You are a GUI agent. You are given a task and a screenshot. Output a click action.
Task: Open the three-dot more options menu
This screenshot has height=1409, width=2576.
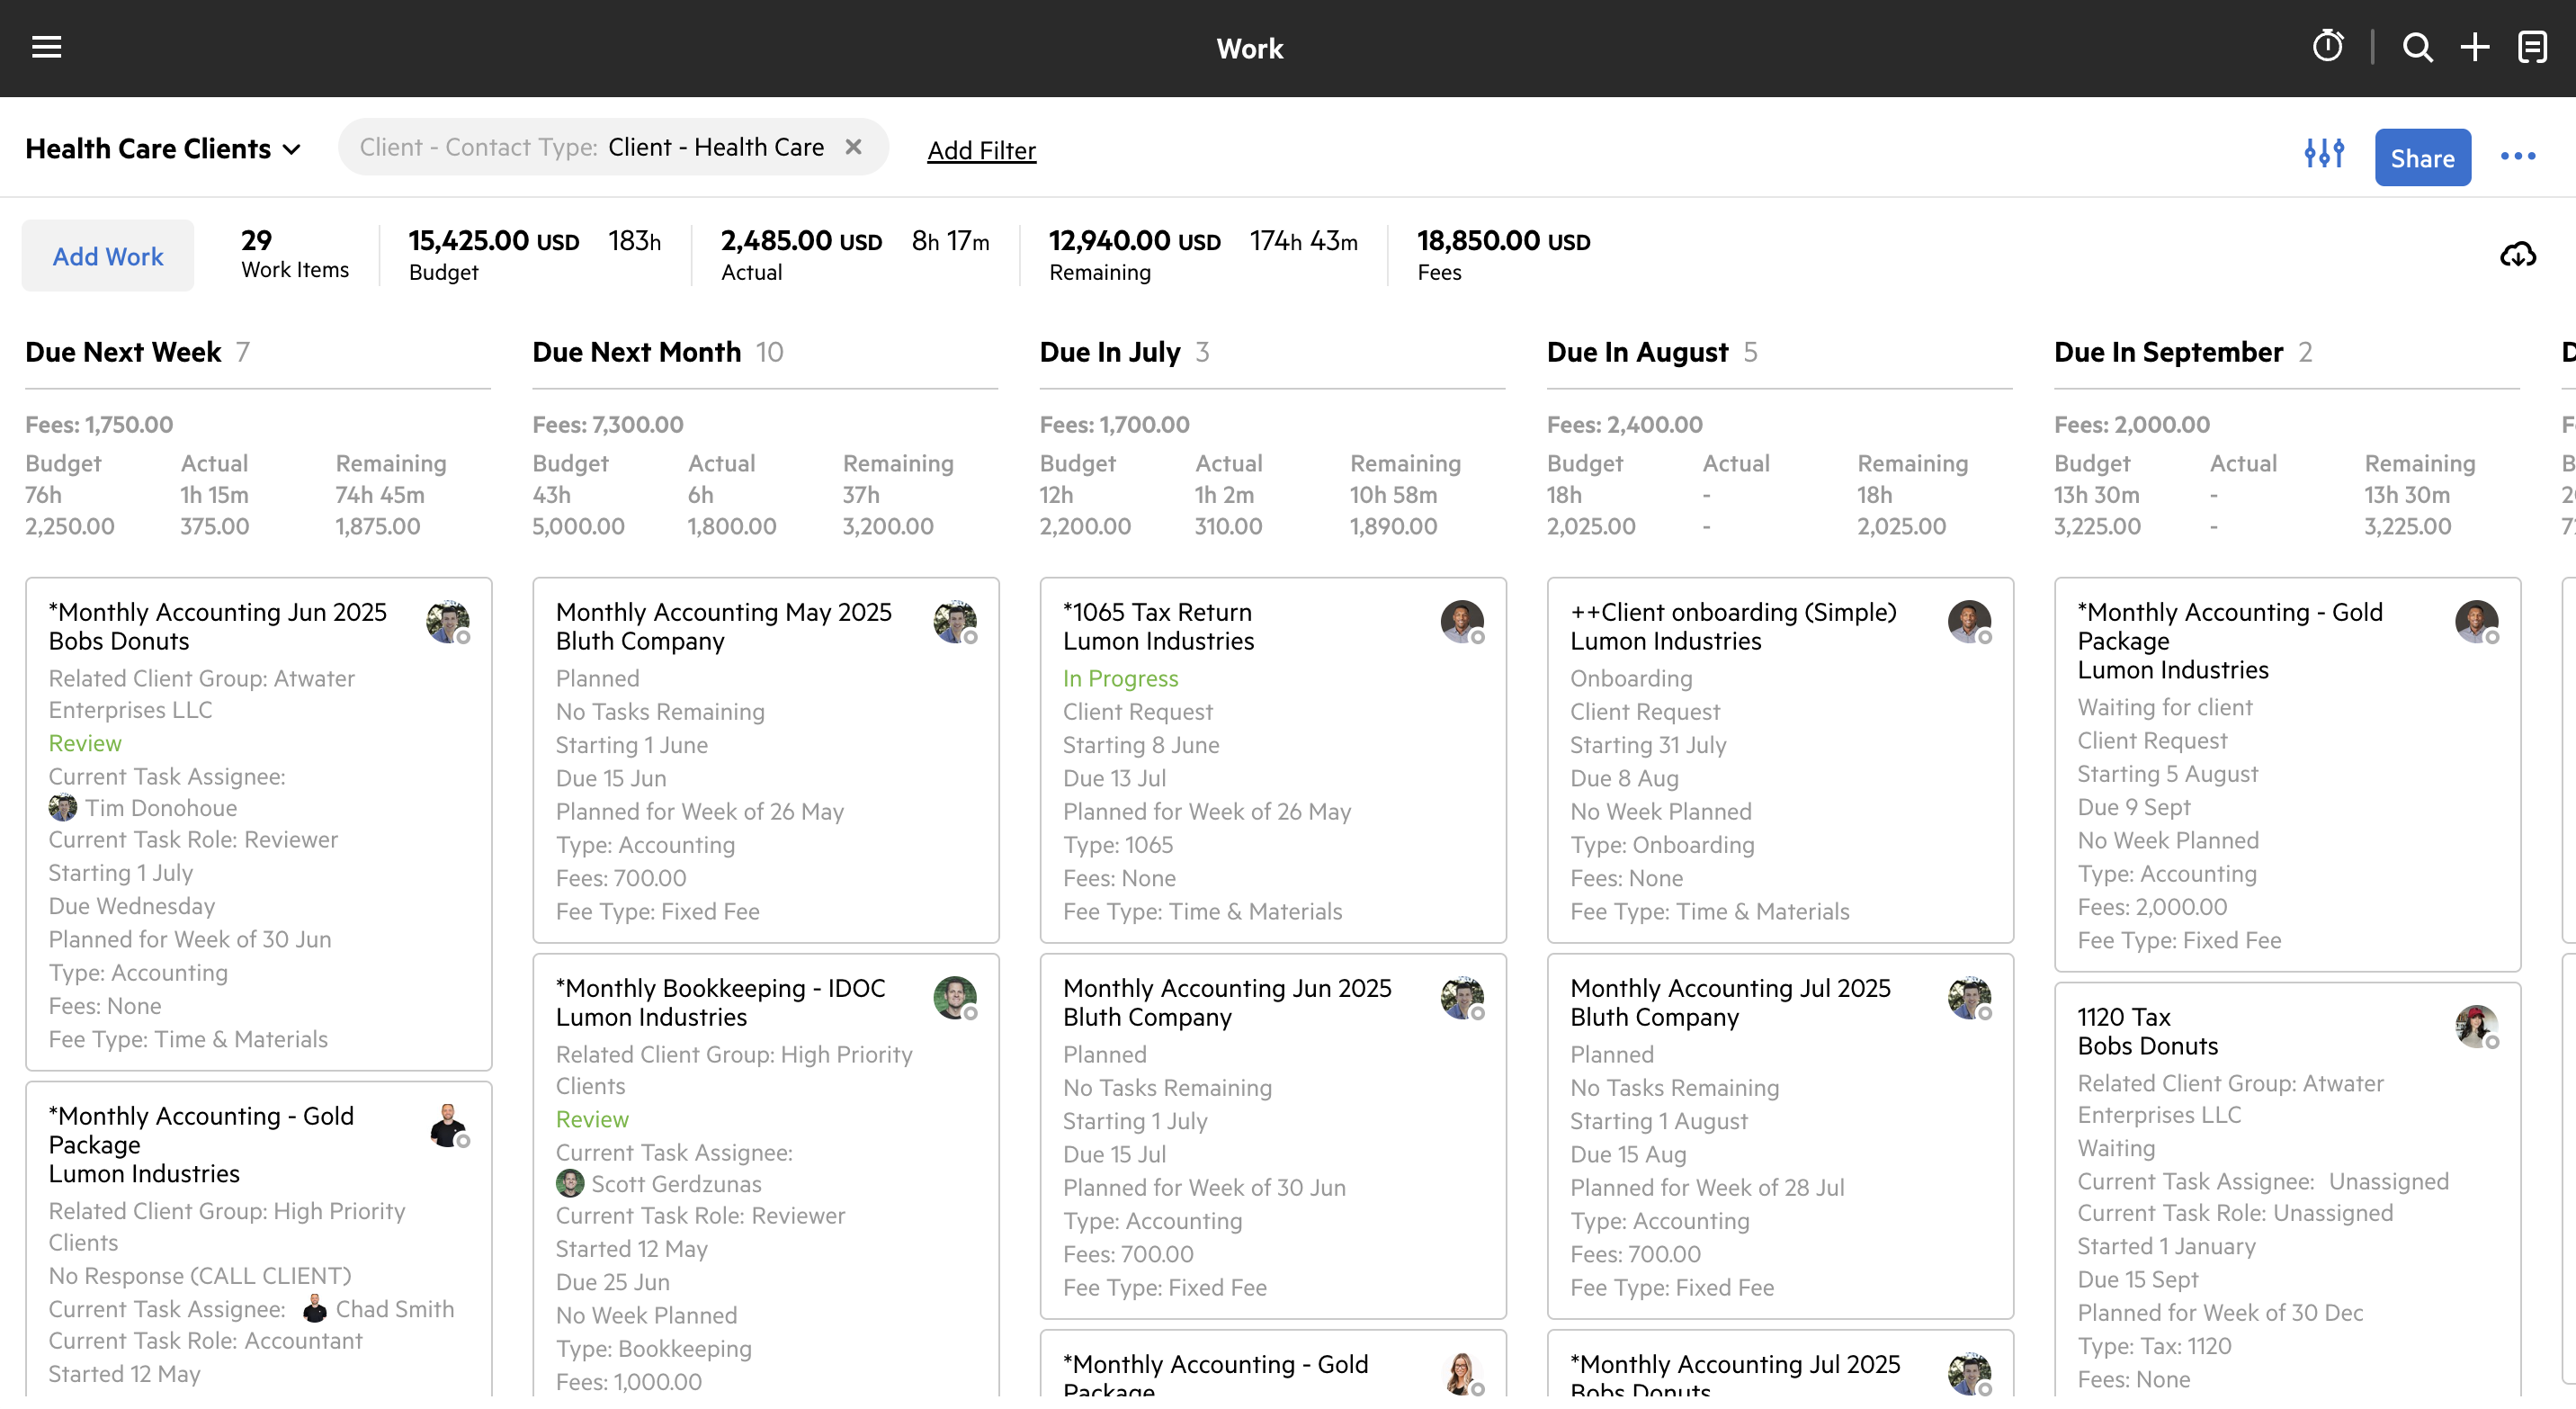(2517, 156)
